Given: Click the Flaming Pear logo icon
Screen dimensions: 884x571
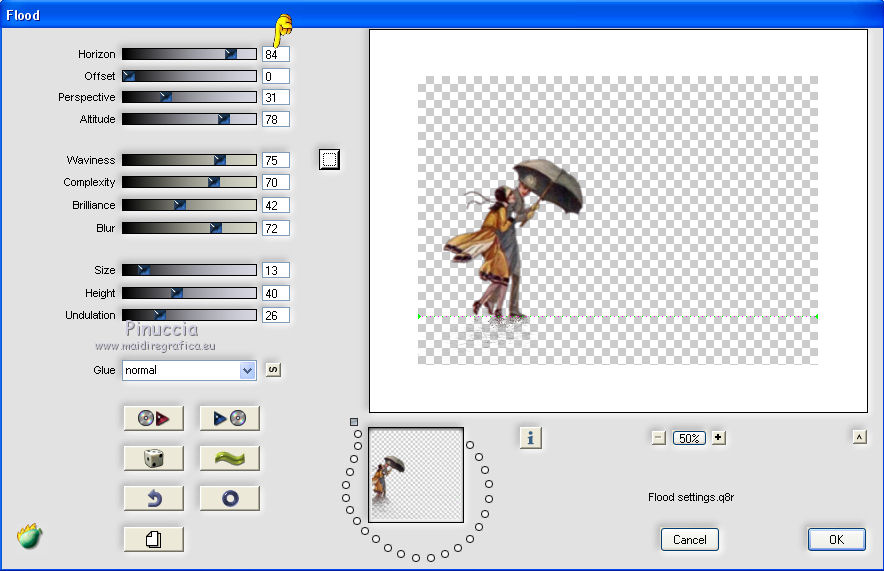Looking at the screenshot, I should 29,535.
